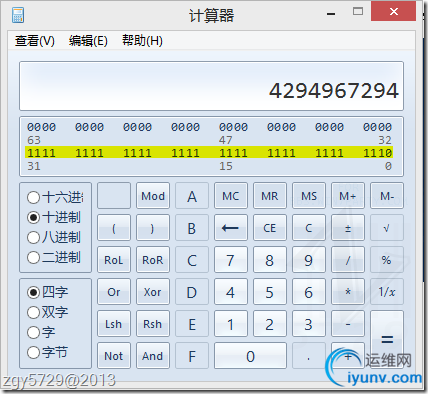This screenshot has width=428, height=394.
Task: Click the hex digit E key
Action: (x=192, y=324)
